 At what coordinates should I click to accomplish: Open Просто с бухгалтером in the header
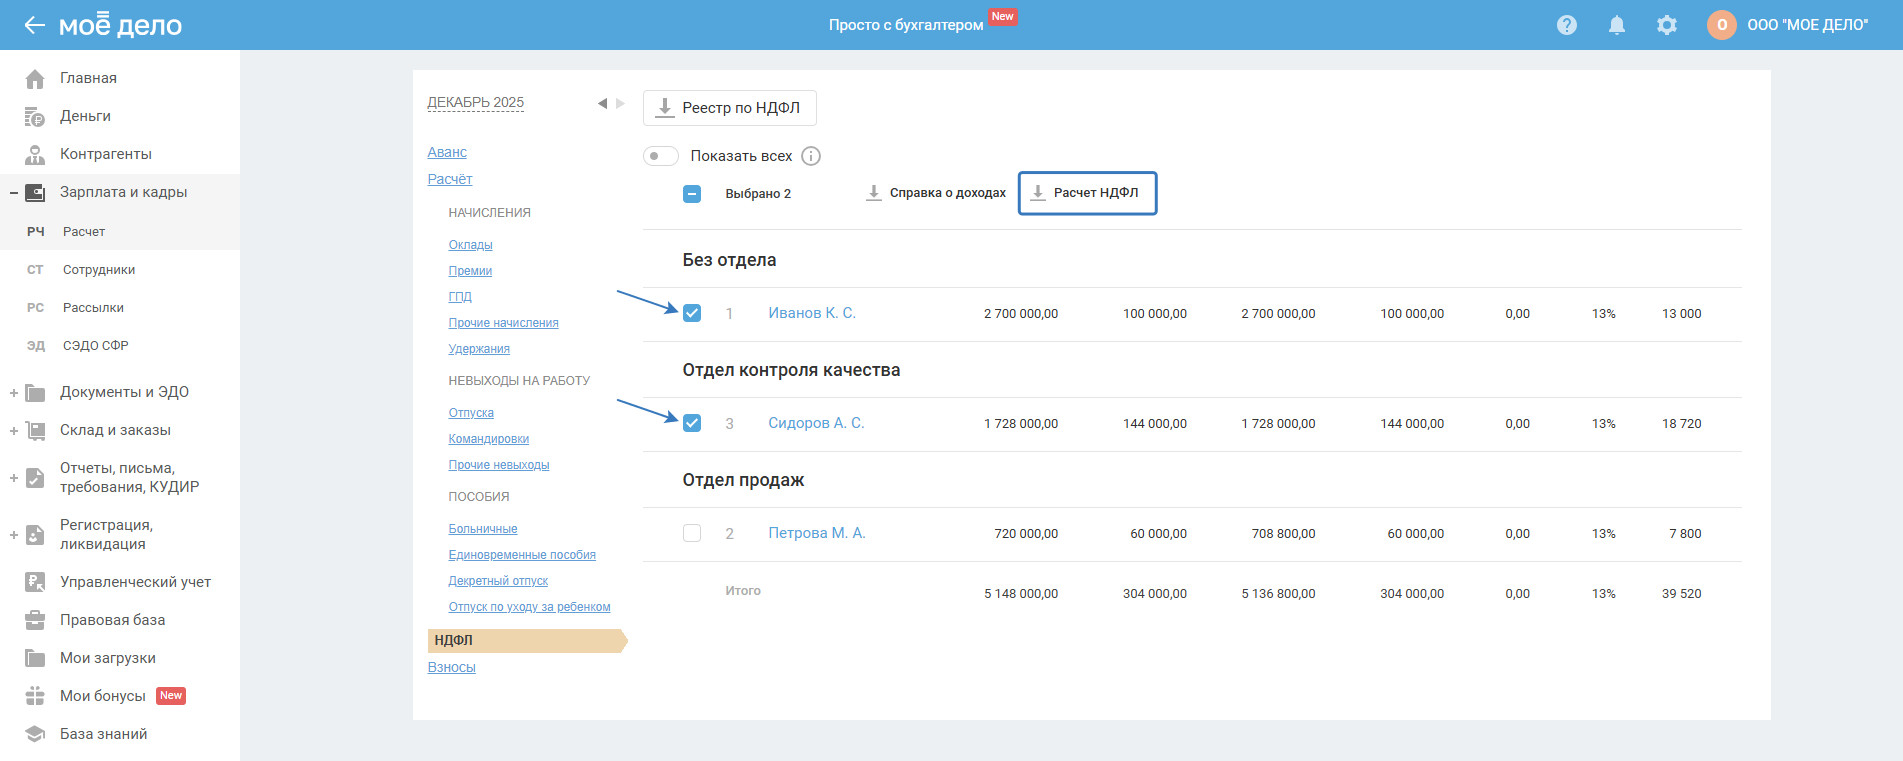click(906, 25)
